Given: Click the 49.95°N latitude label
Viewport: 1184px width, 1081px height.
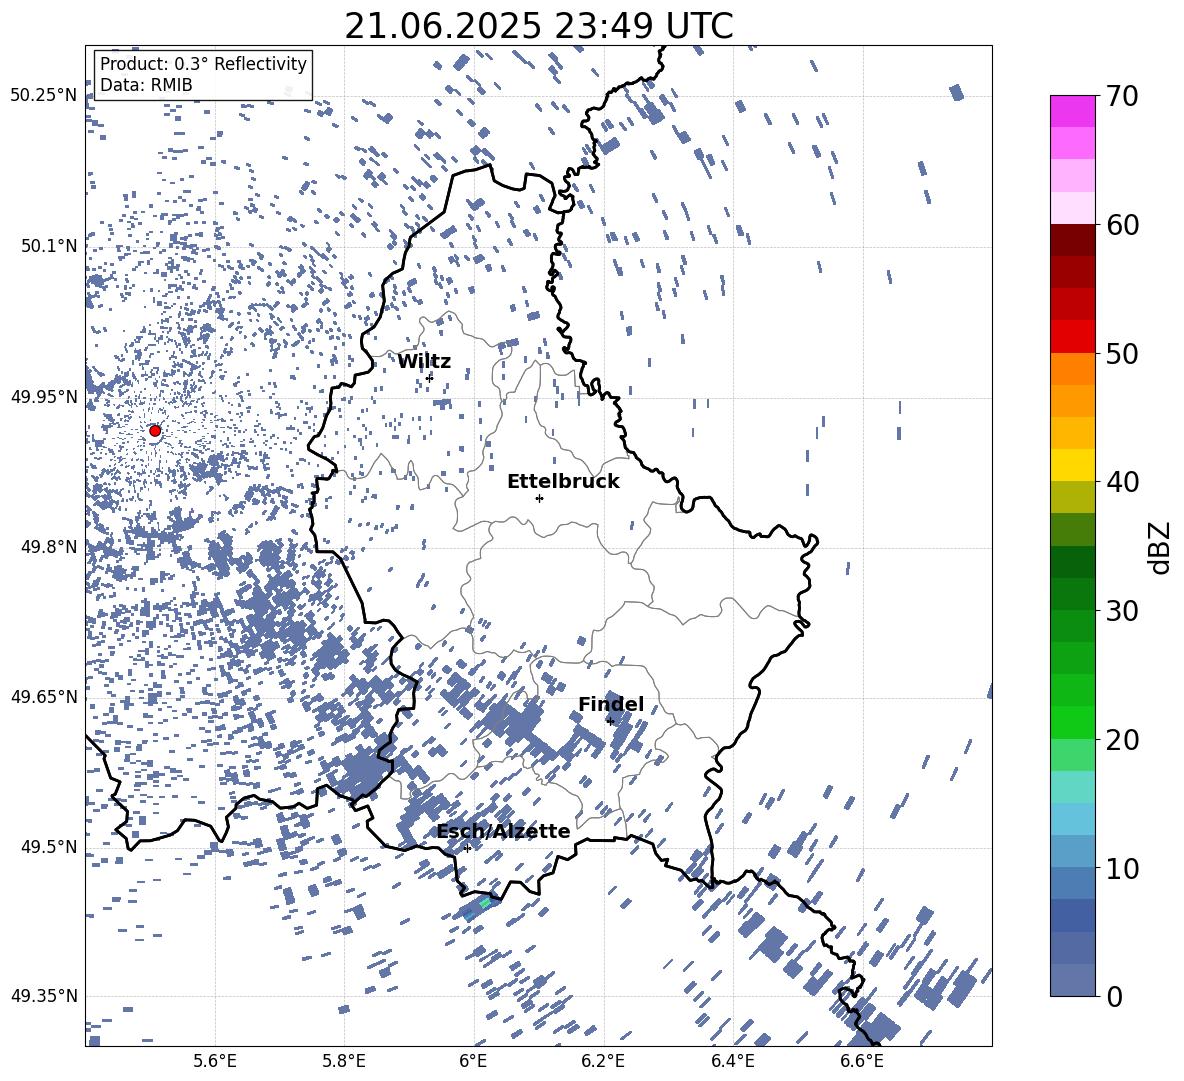Looking at the screenshot, I should point(44,396).
